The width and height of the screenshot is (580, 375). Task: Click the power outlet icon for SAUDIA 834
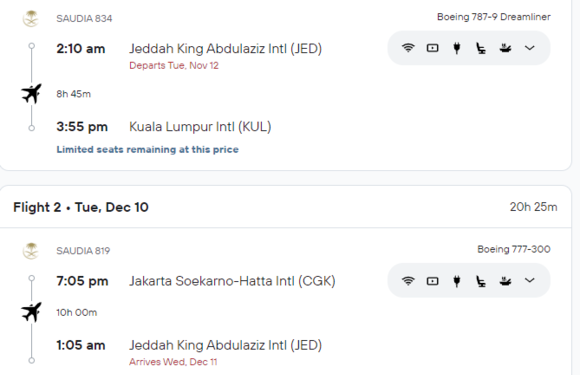[x=457, y=48]
